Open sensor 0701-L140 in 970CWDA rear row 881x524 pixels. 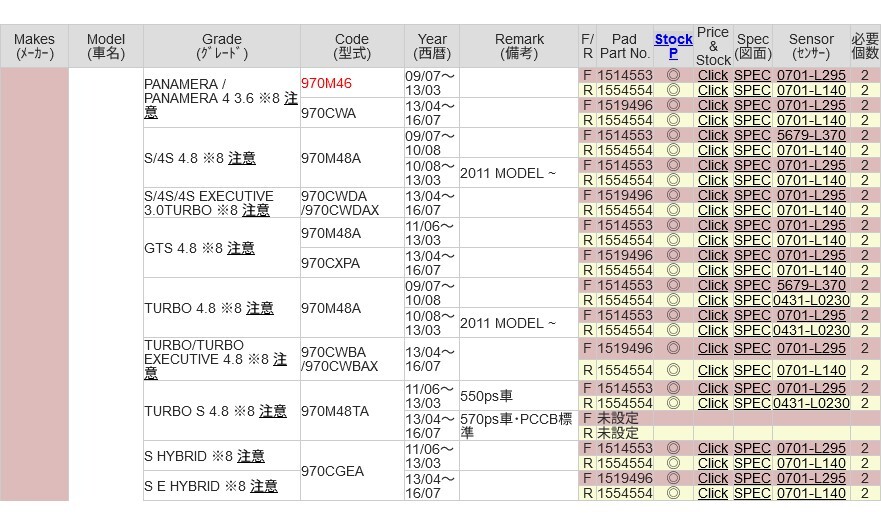click(x=811, y=210)
